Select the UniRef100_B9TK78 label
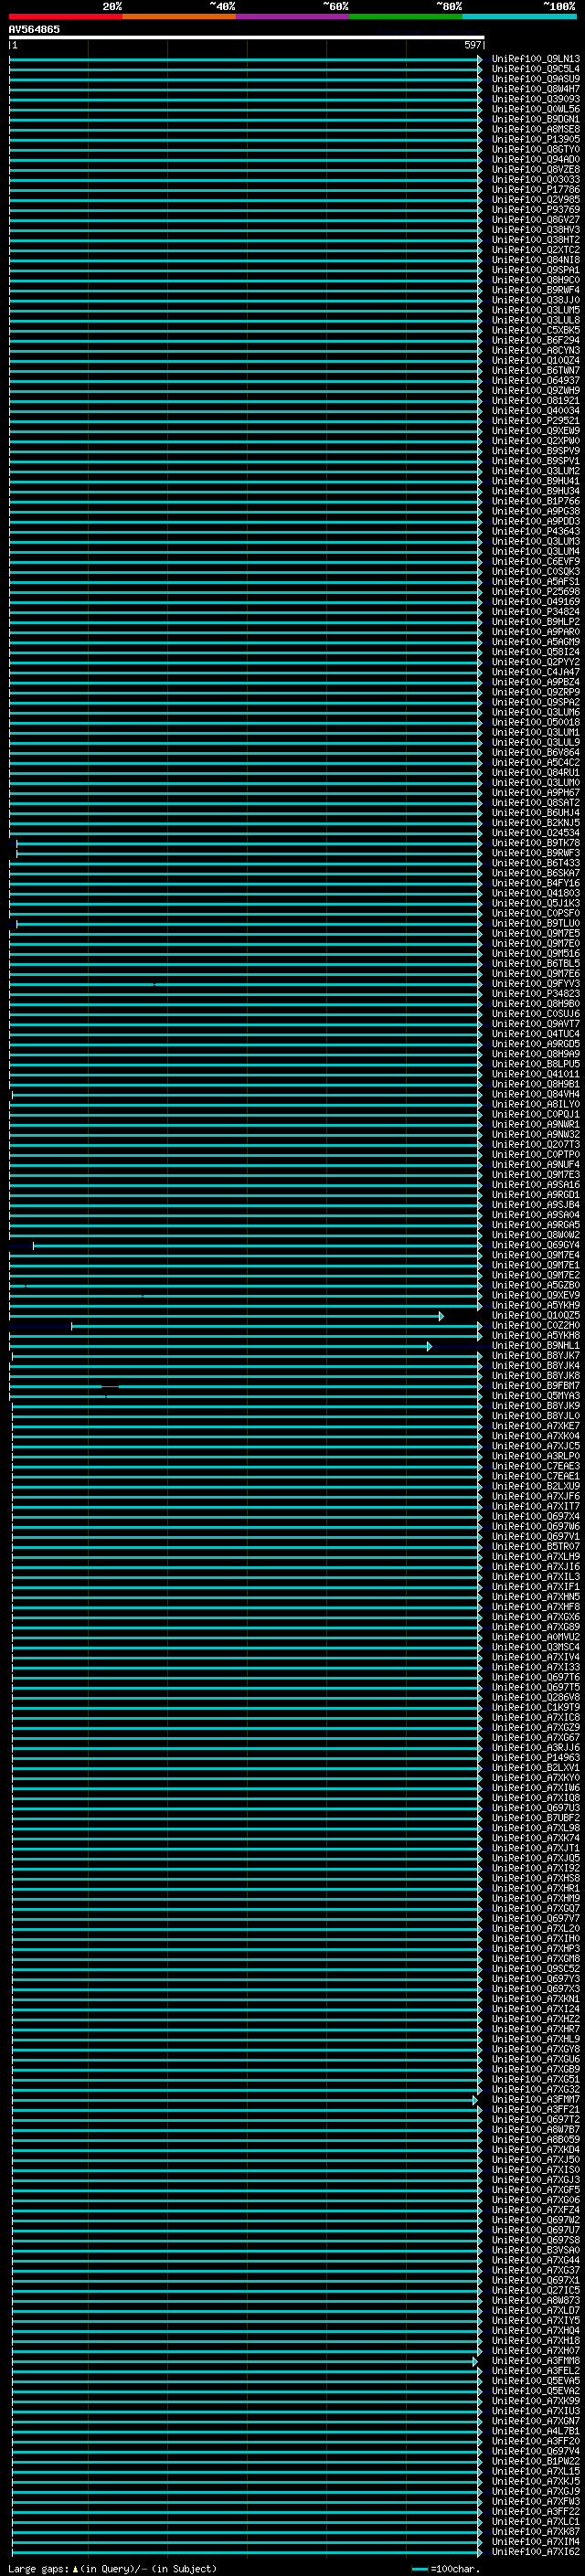This screenshot has width=585, height=2576. (535, 843)
